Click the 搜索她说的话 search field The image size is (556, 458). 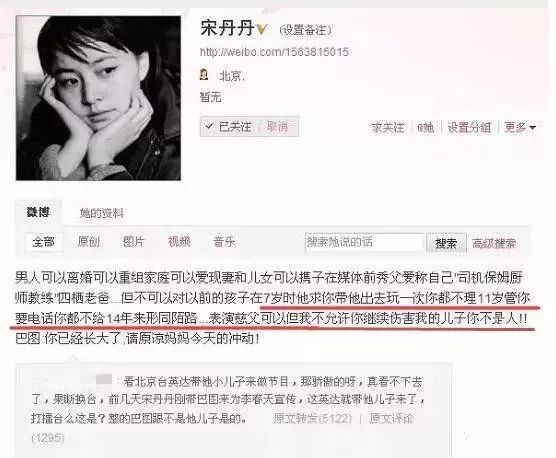[365, 242]
